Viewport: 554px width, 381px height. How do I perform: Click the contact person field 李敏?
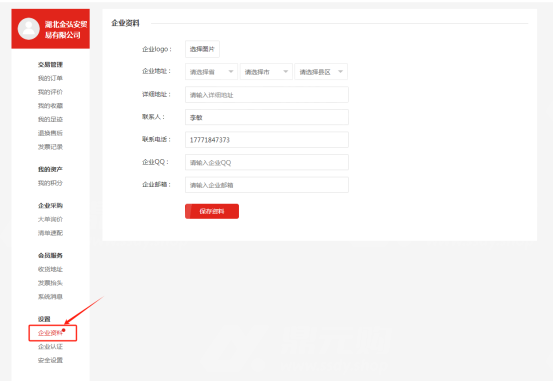coord(267,117)
